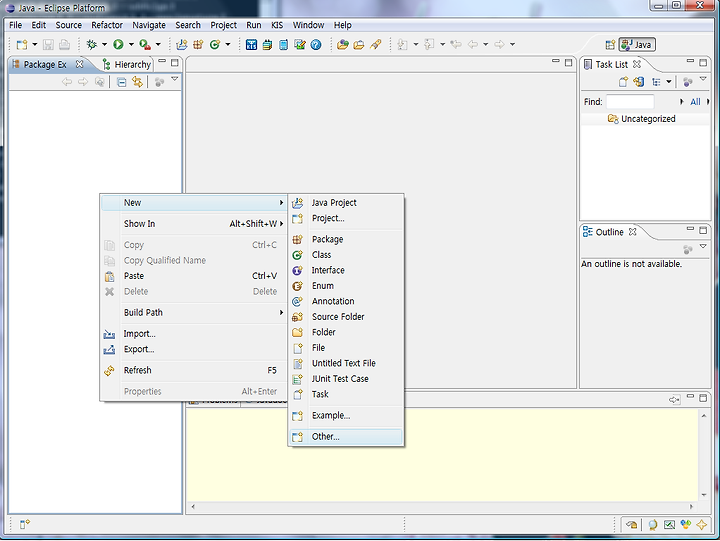The height and width of the screenshot is (541, 720).
Task: Close the Outline view tab
Action: (633, 232)
